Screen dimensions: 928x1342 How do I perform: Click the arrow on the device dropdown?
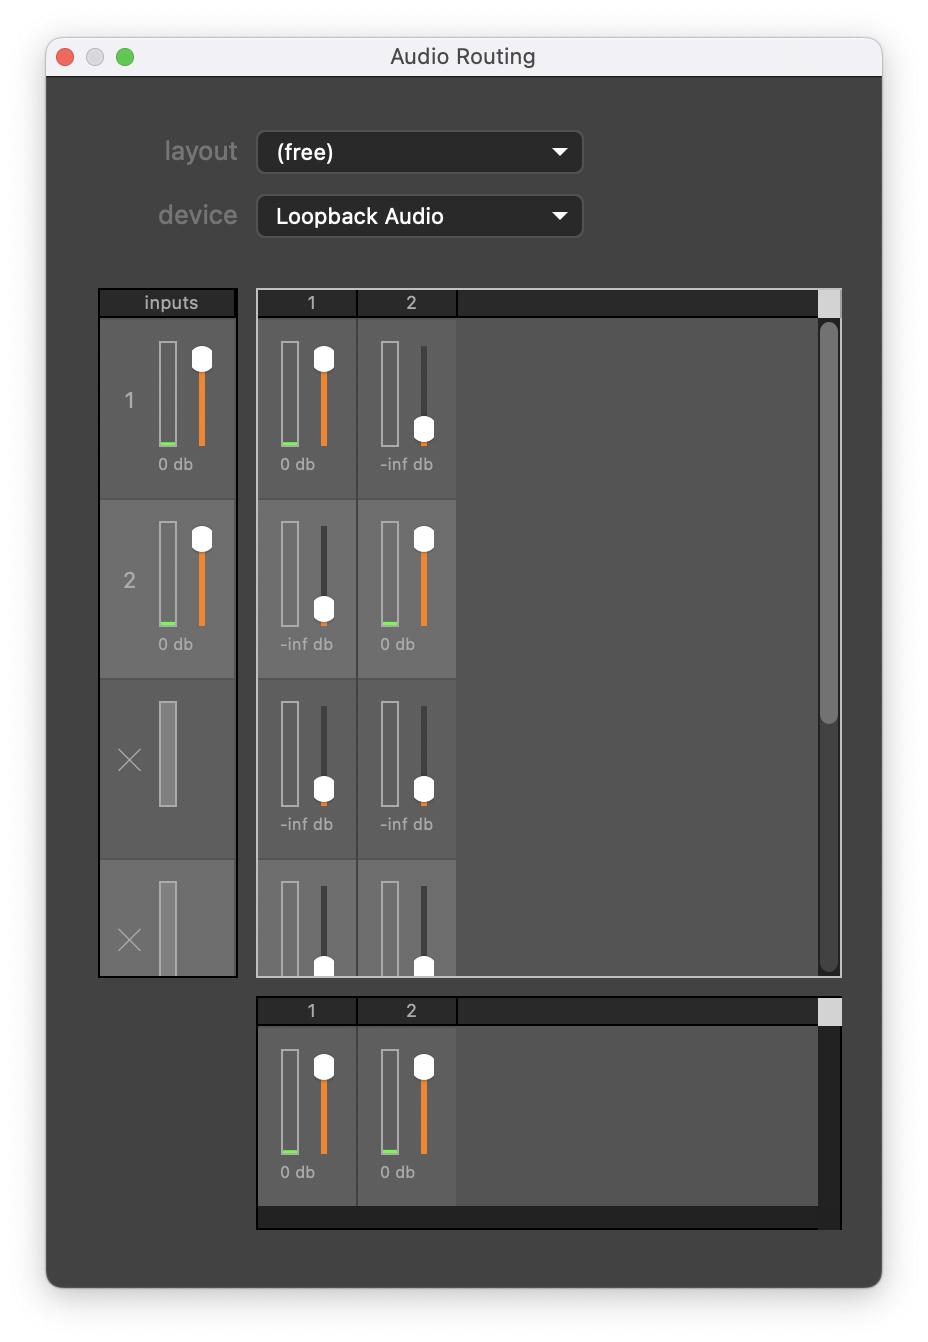pyautogui.click(x=560, y=216)
